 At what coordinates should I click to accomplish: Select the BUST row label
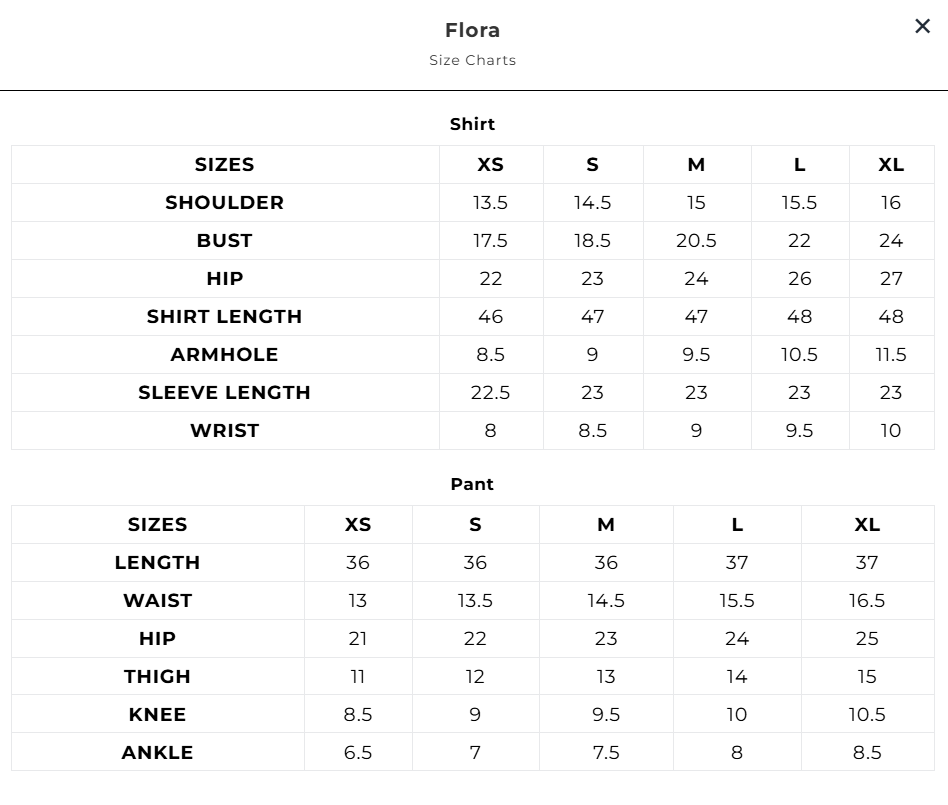point(225,241)
